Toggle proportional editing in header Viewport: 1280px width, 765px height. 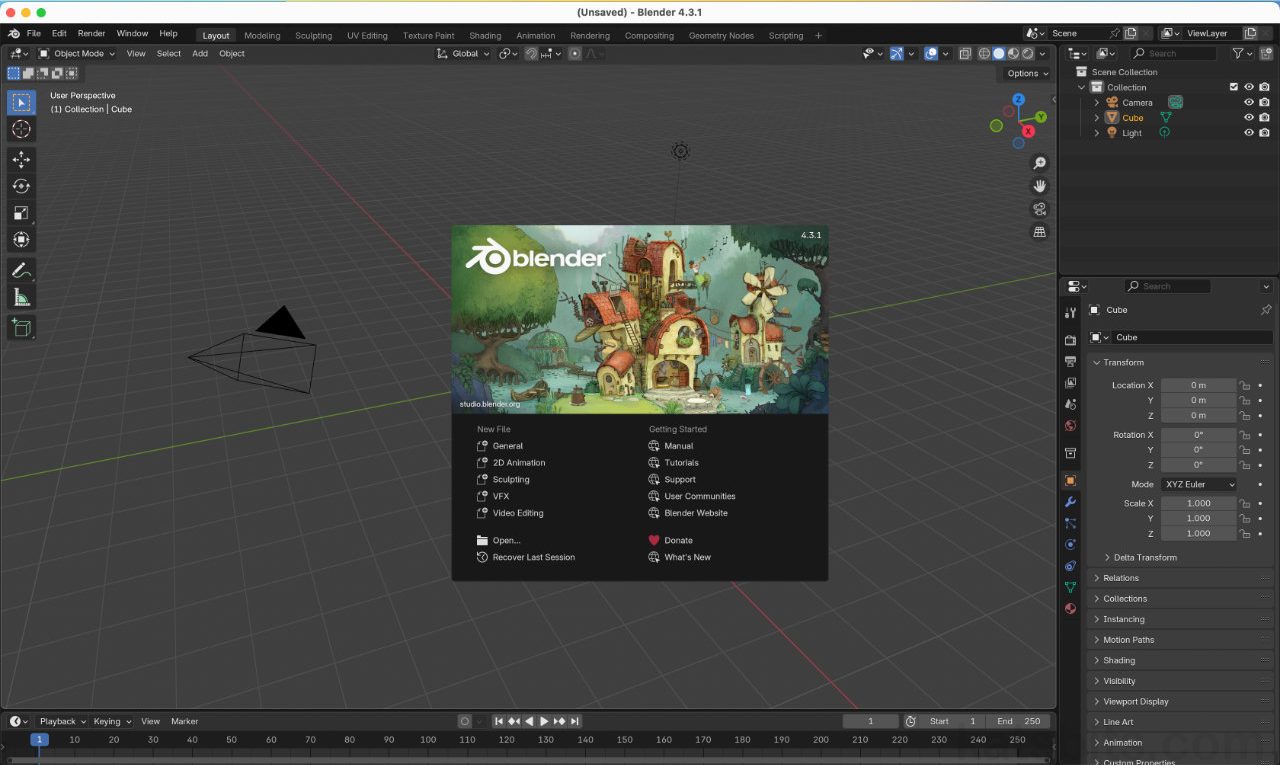[x=575, y=53]
